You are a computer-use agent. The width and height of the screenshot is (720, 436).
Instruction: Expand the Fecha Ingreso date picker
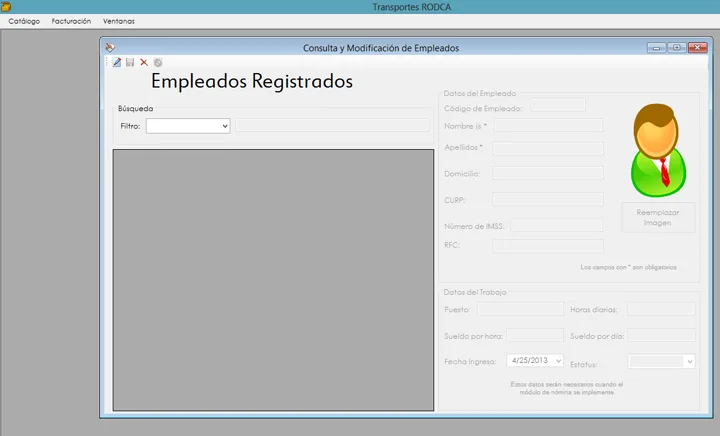(558, 361)
